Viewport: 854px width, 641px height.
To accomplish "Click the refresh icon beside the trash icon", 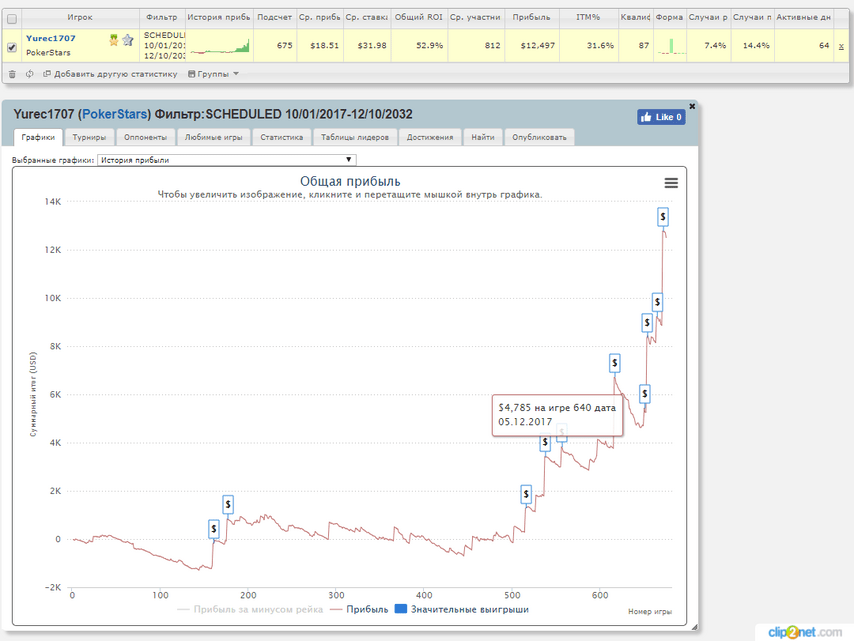I will pyautogui.click(x=29, y=74).
